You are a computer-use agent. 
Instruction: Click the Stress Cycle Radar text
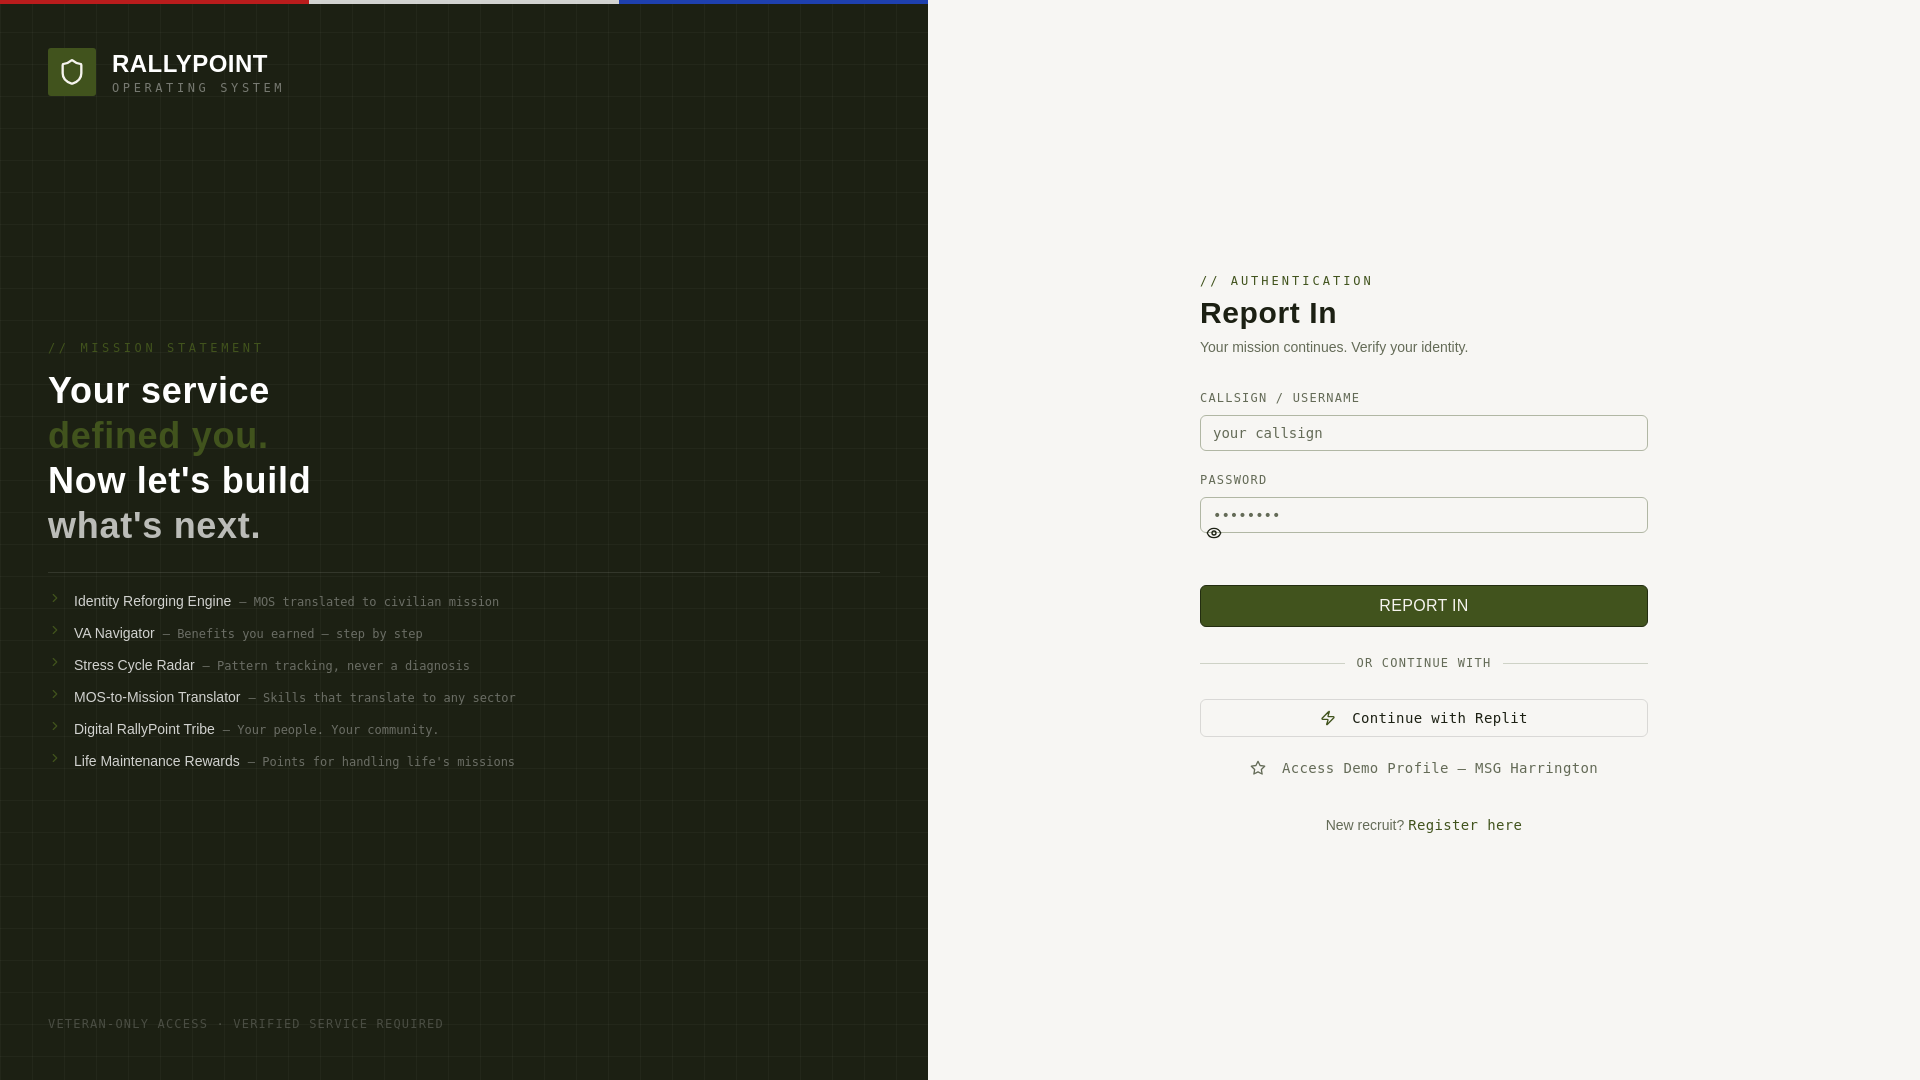click(134, 665)
